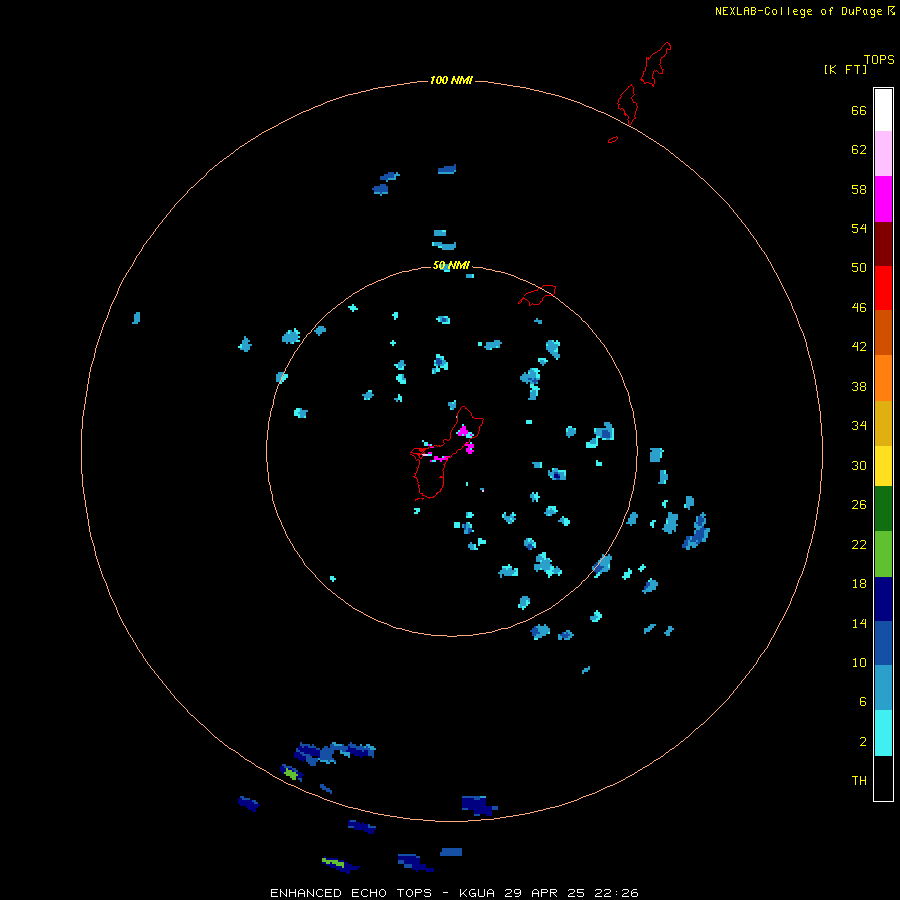The width and height of the screenshot is (900, 900).
Task: Click the '50 NMI' range ring label
Action: (x=451, y=265)
